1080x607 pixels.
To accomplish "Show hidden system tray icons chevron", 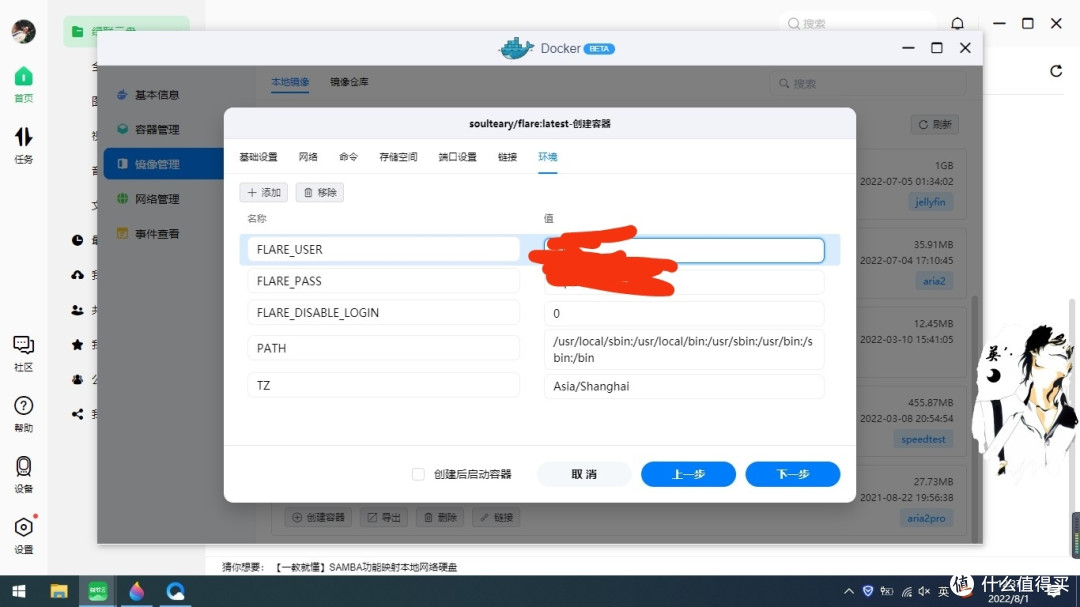I will coord(849,591).
